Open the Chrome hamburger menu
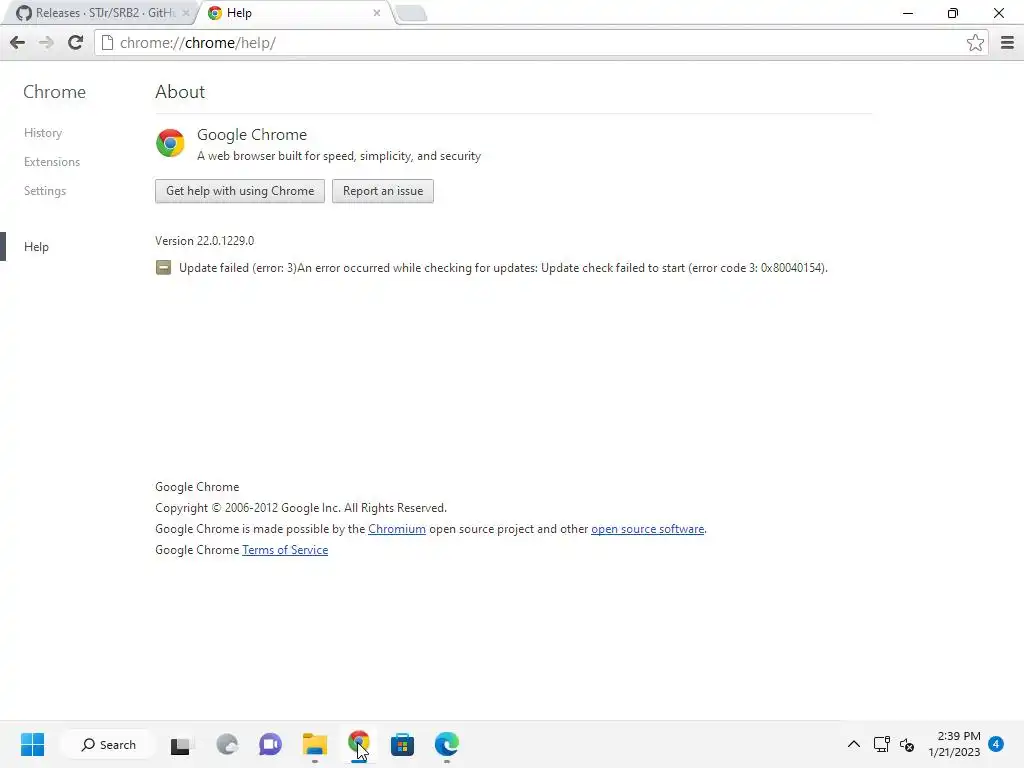The image size is (1024, 768). (x=1007, y=43)
